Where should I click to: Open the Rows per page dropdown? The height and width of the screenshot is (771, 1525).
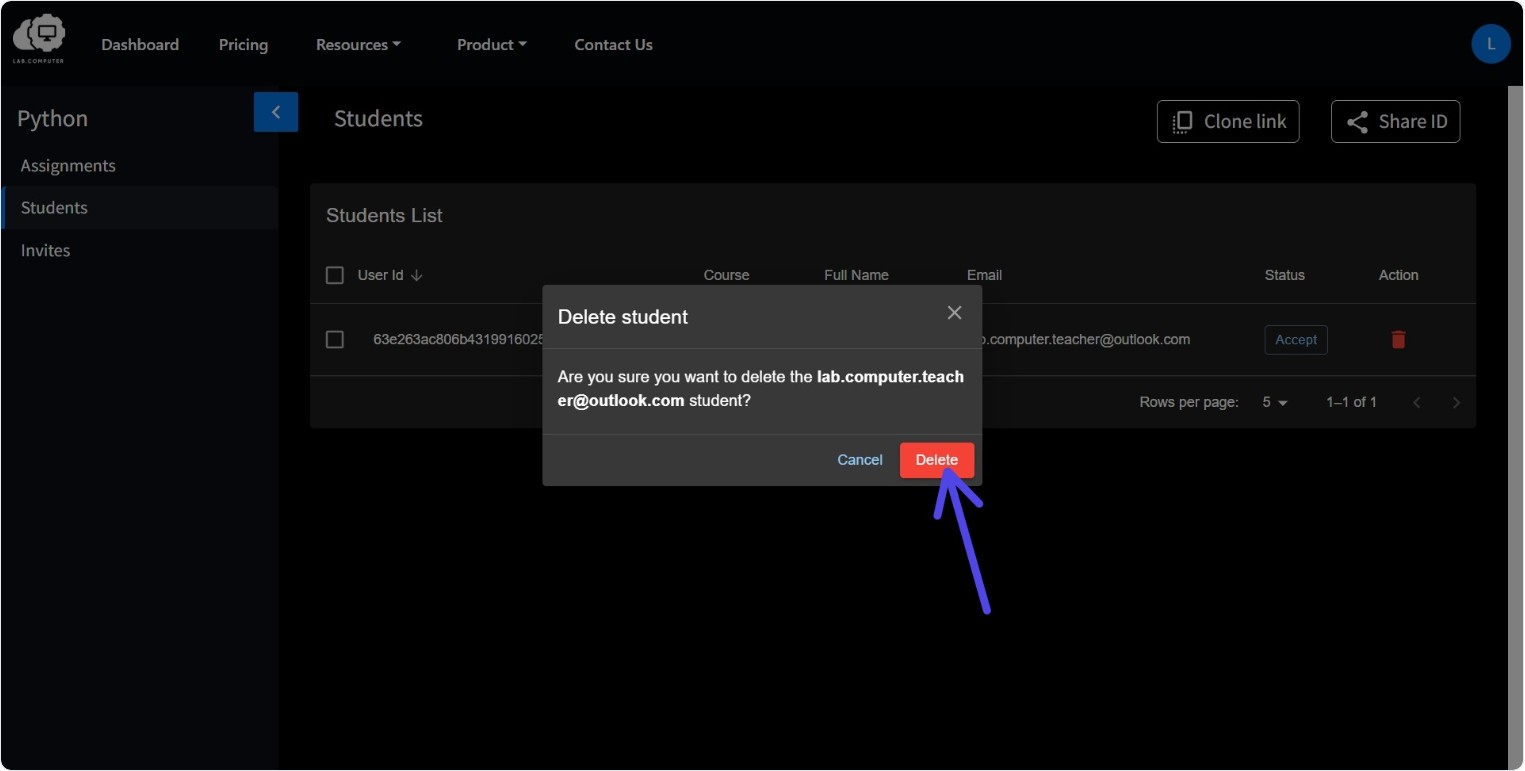click(x=1275, y=402)
